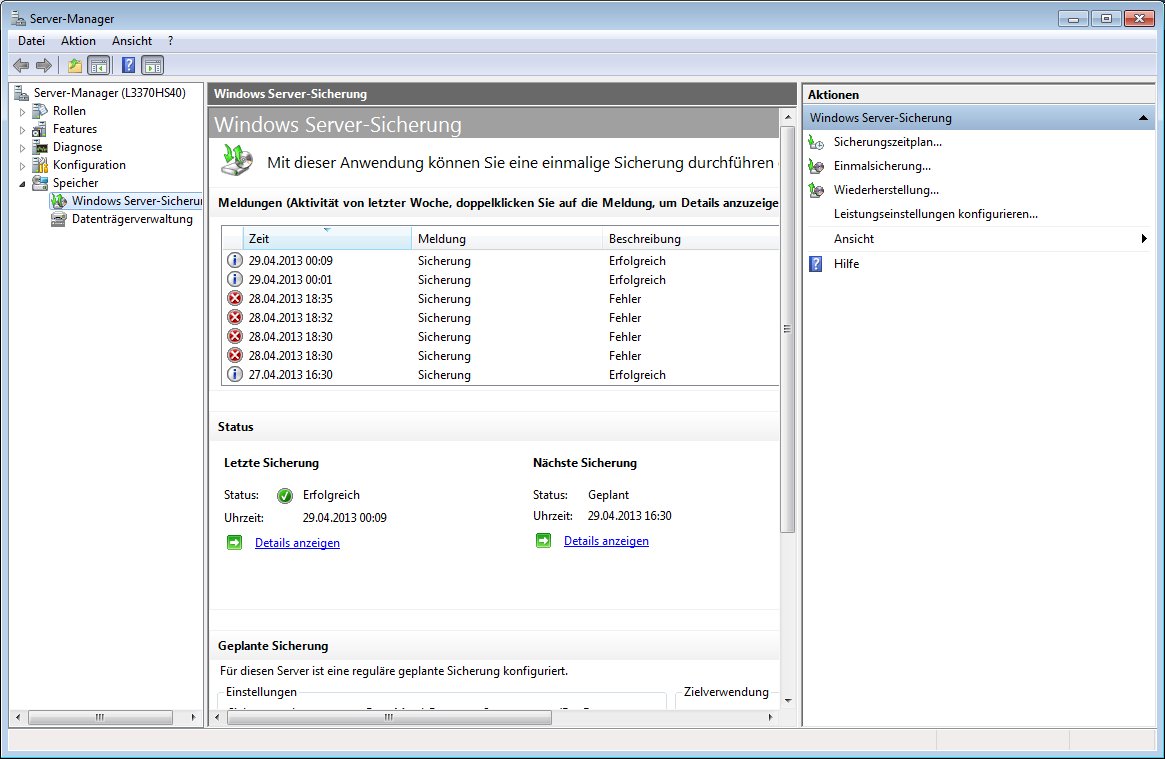The width and height of the screenshot is (1165, 759).
Task: Expand the Konfiguration tree node
Action: pyautogui.click(x=22, y=165)
